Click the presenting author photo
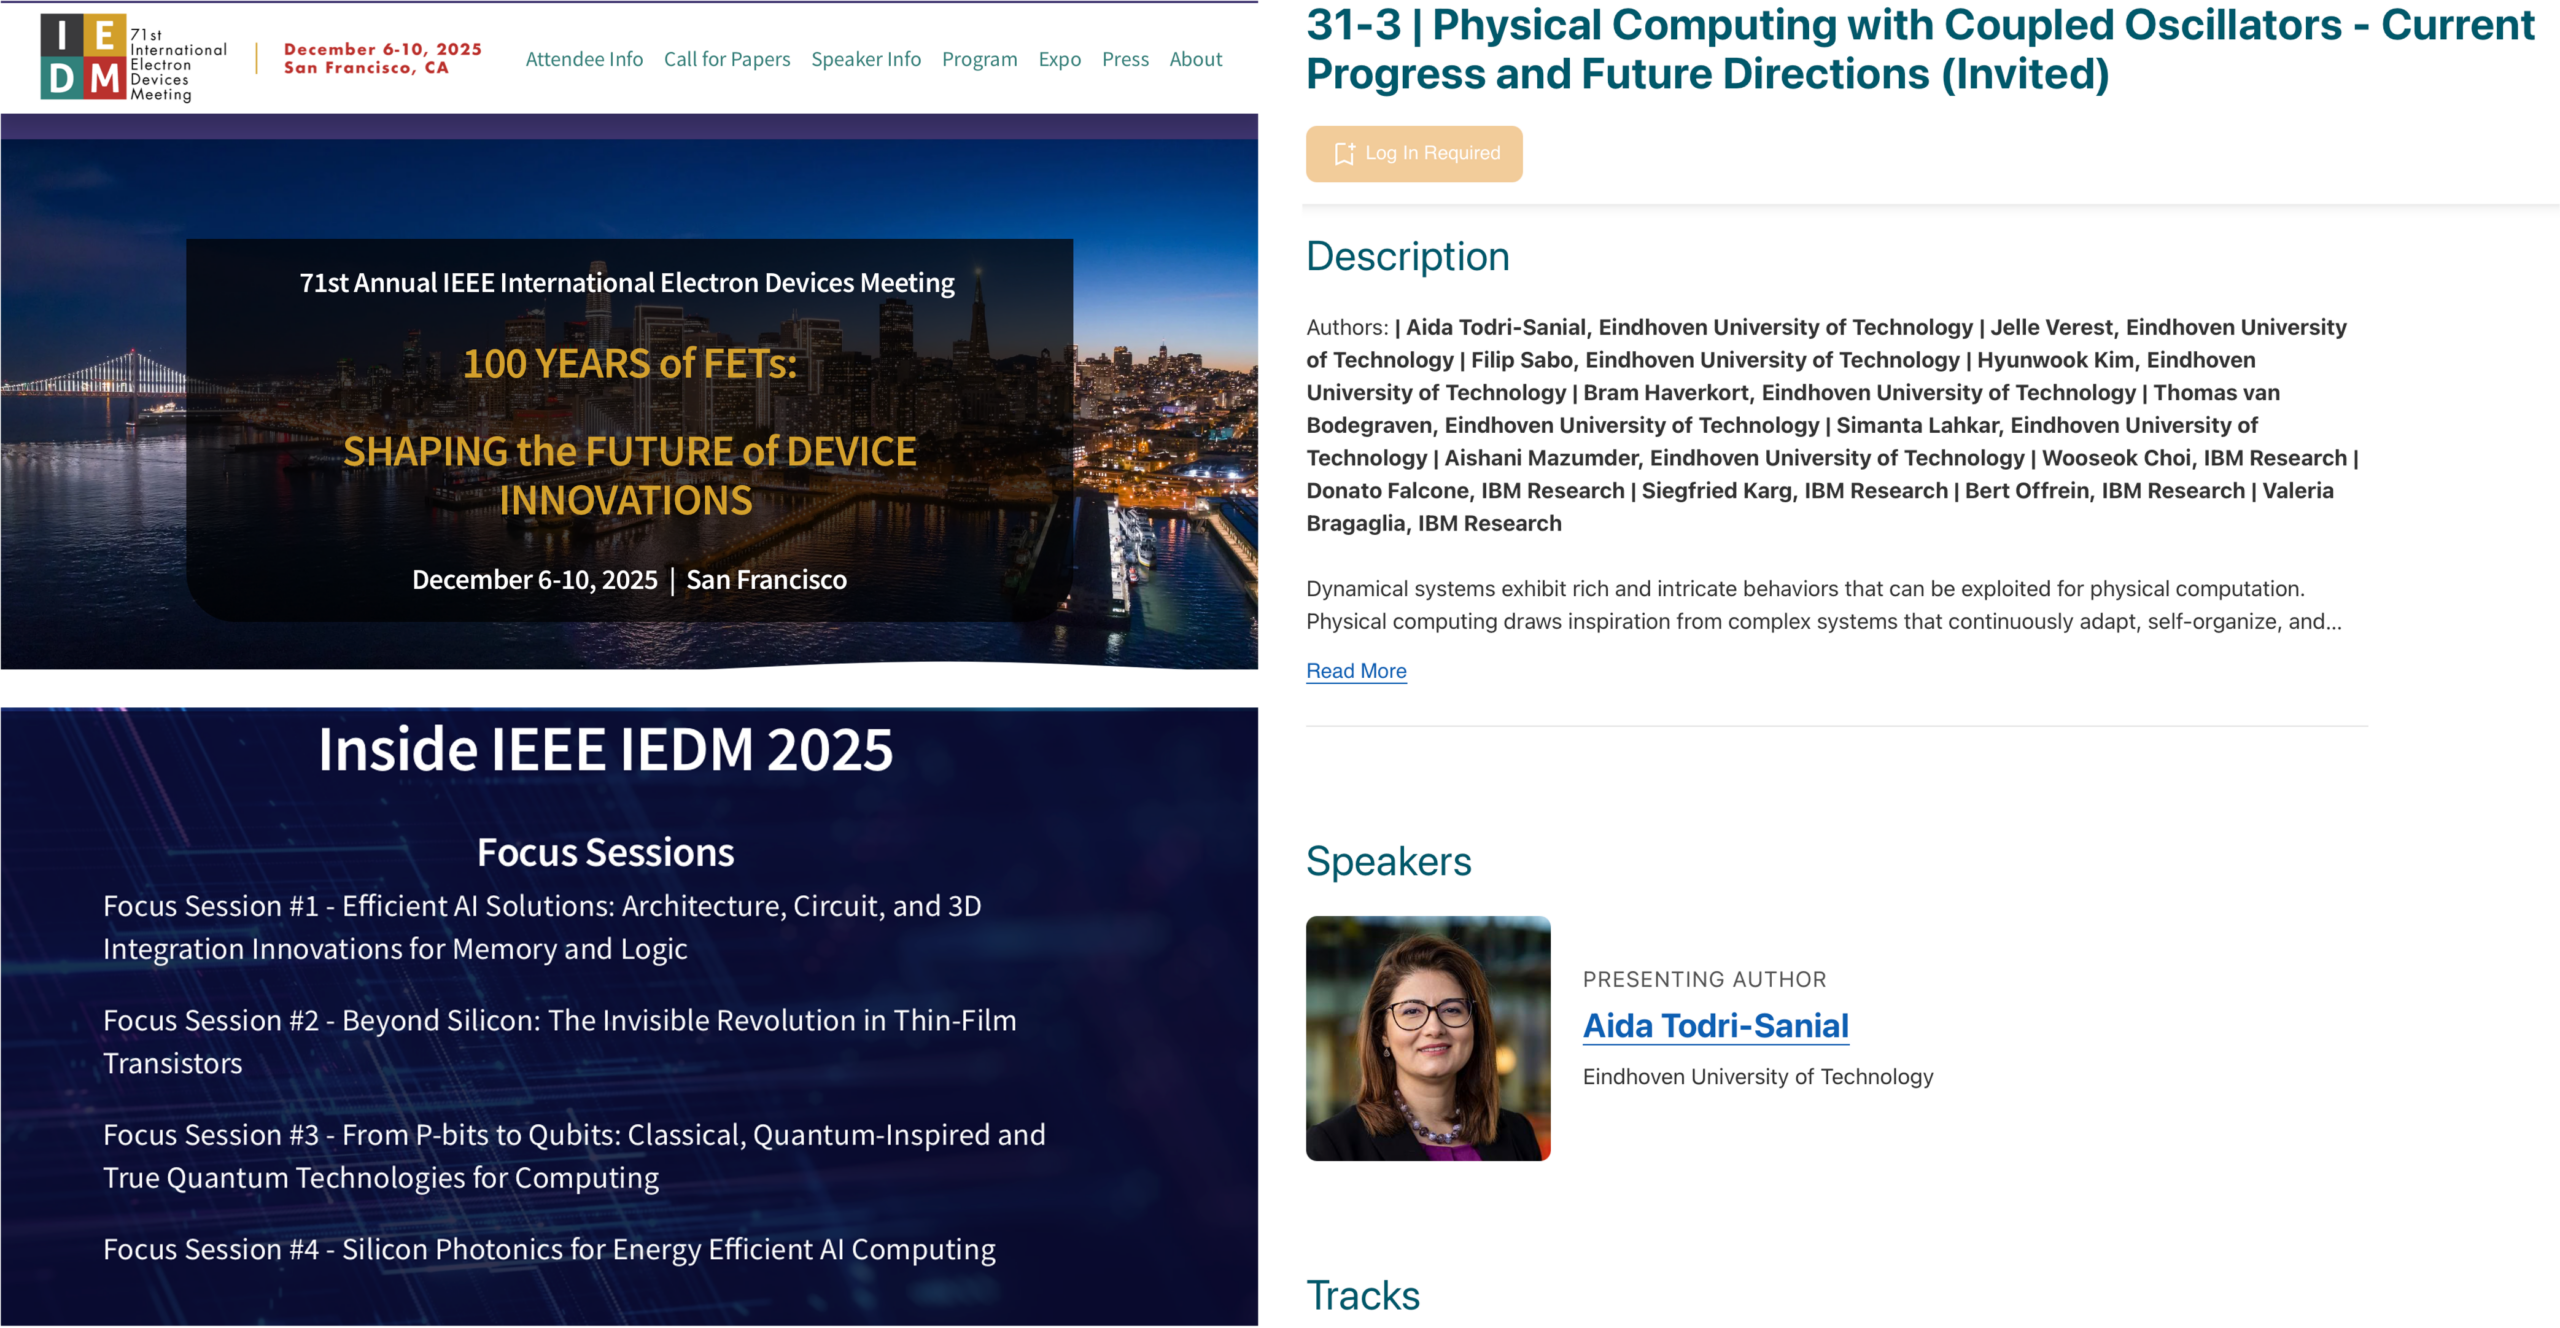Viewport: 2560px width, 1328px height. point(1428,1038)
